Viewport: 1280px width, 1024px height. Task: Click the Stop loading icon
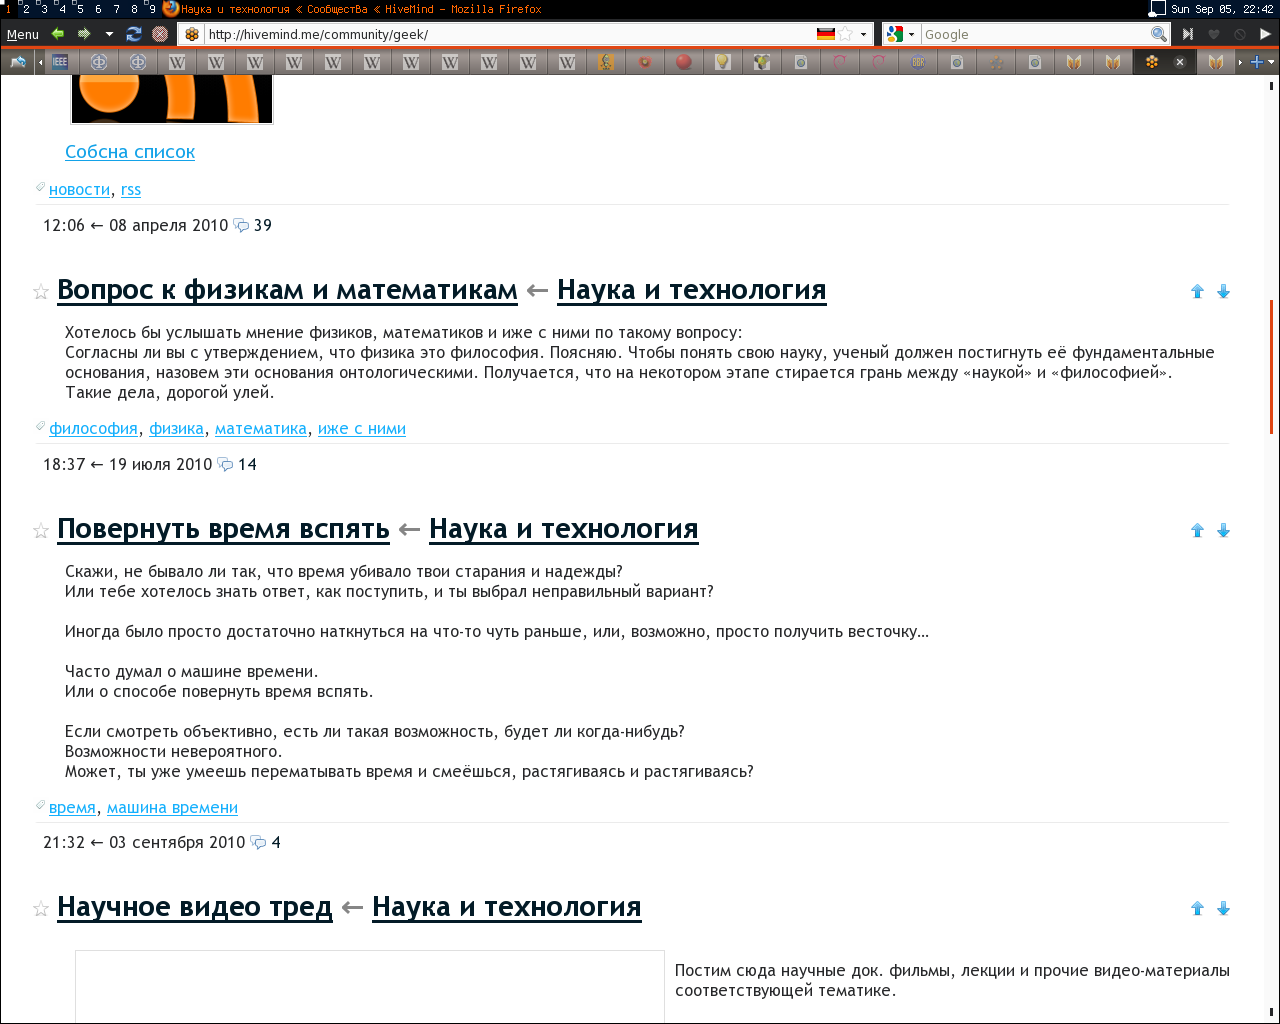(x=160, y=34)
